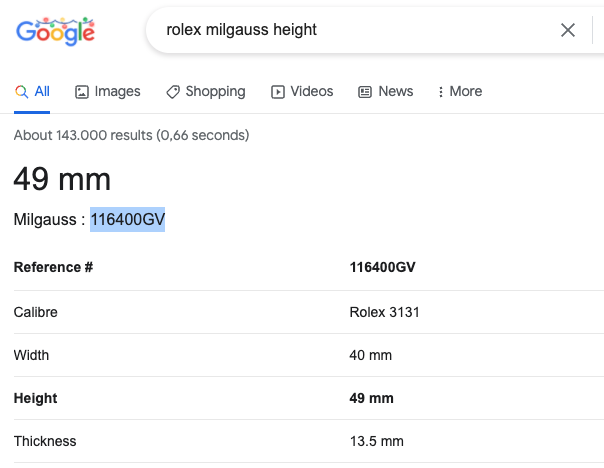Viewport: 604px width, 468px height.
Task: Click the '13.5 mm' thickness value
Action: pos(377,441)
